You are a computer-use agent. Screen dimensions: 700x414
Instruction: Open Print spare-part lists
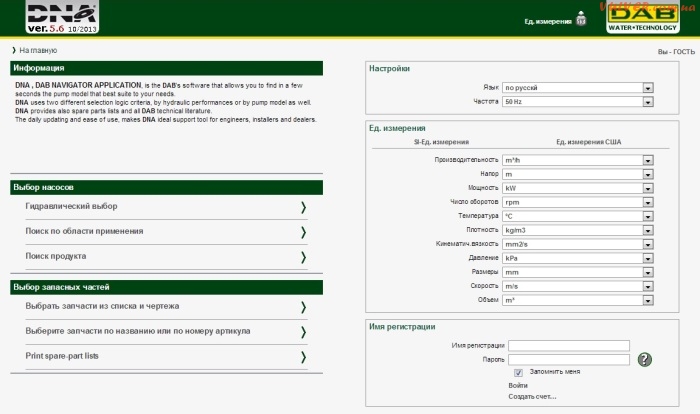click(x=62, y=356)
